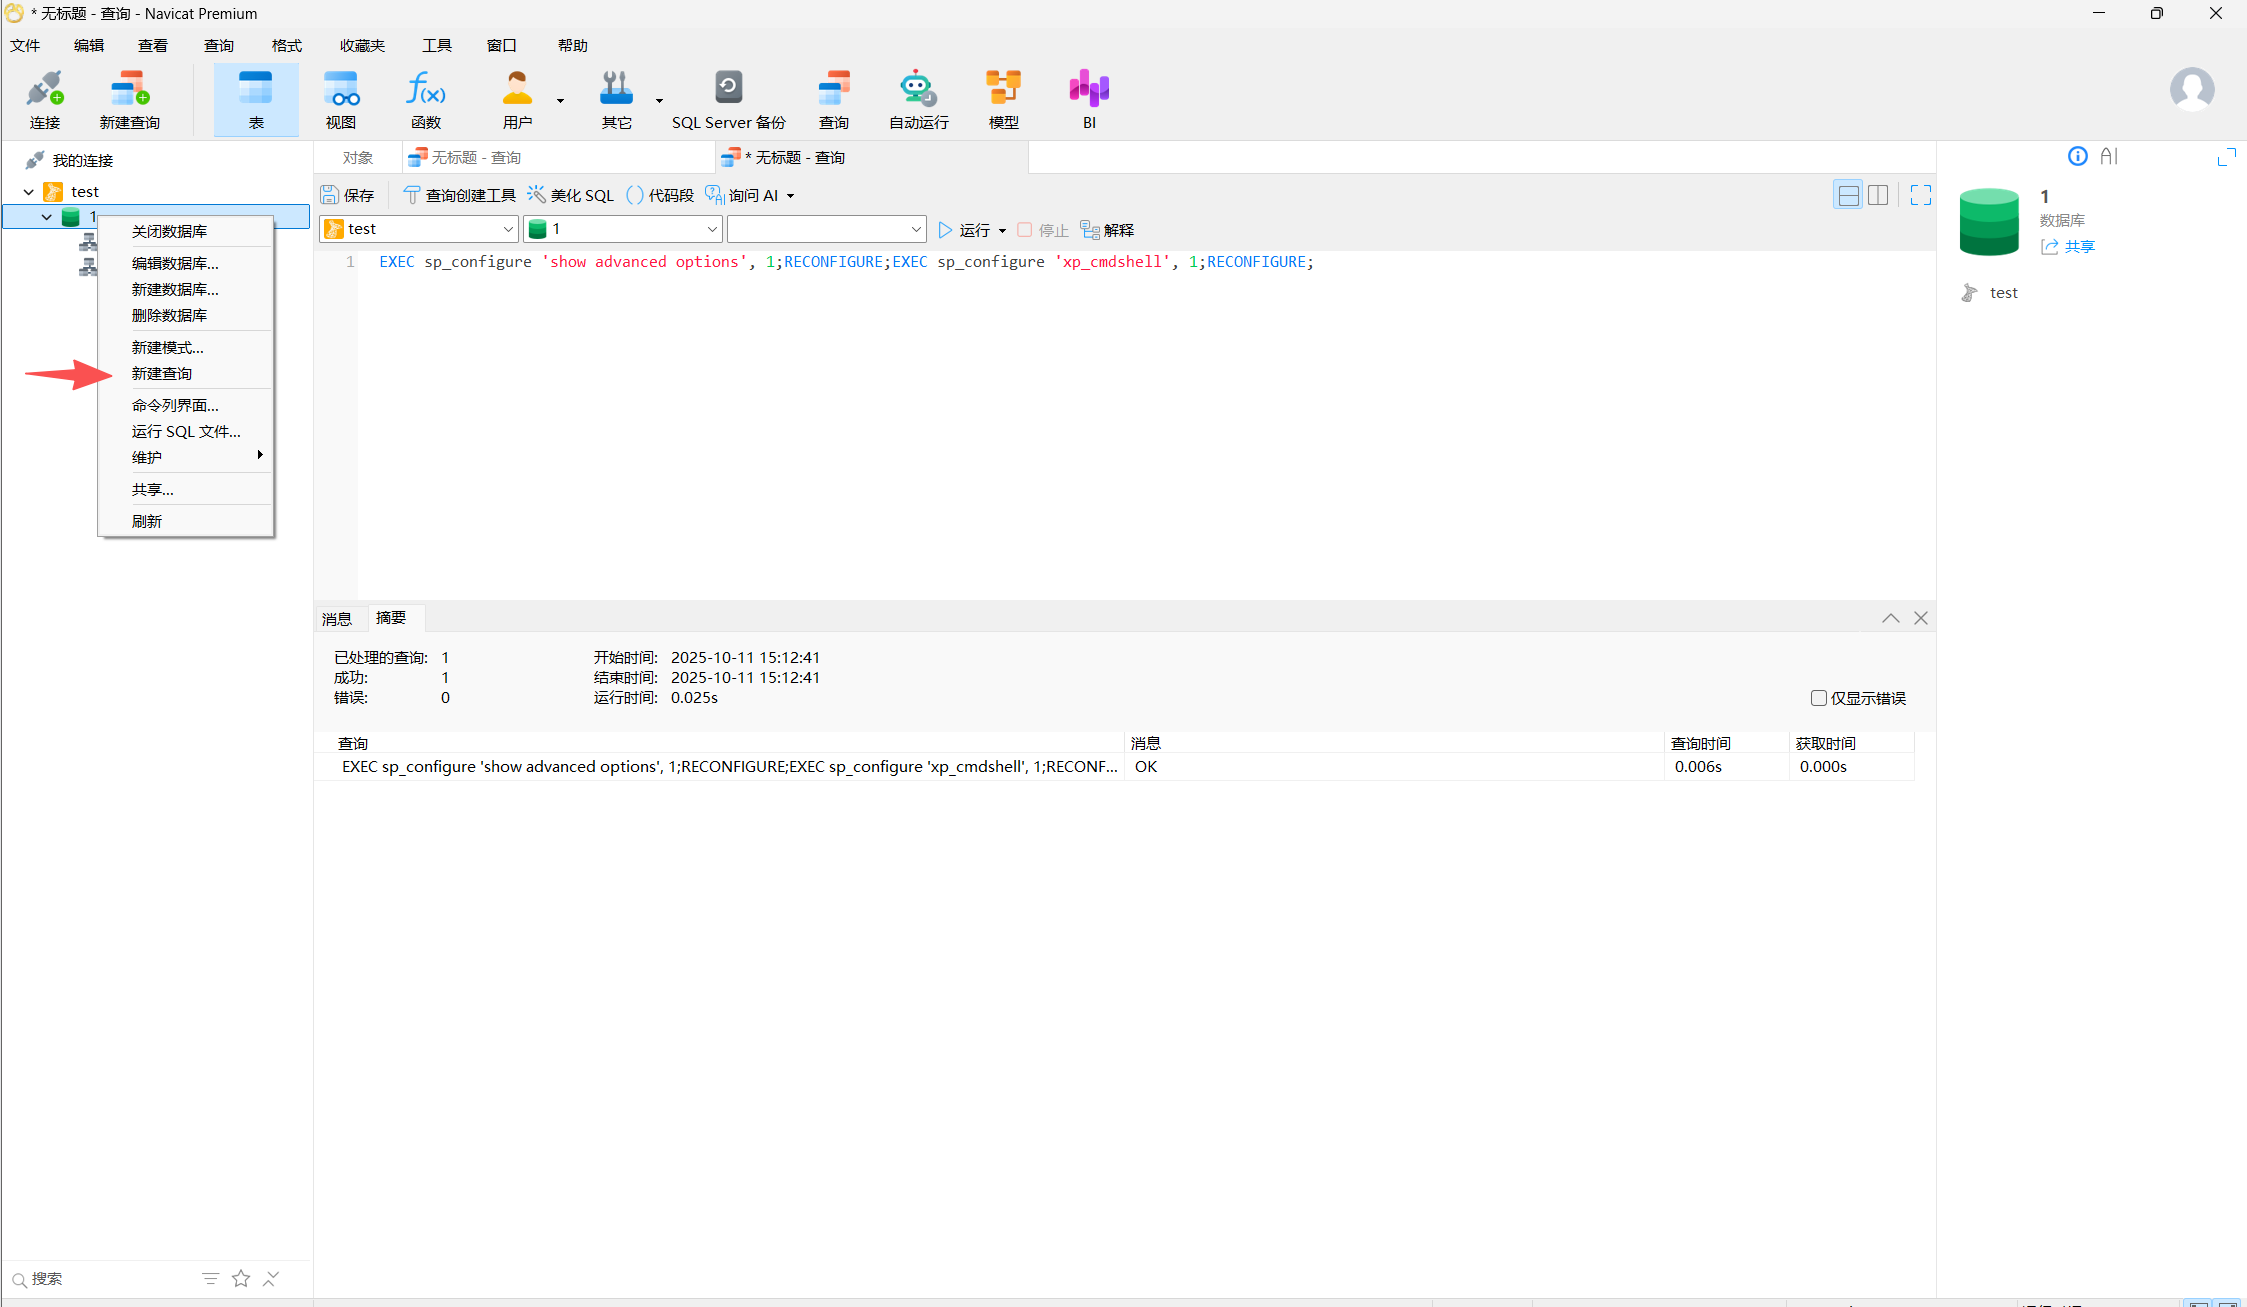Toggle the vertical split layout button
2247x1307 pixels.
pyautogui.click(x=1878, y=195)
